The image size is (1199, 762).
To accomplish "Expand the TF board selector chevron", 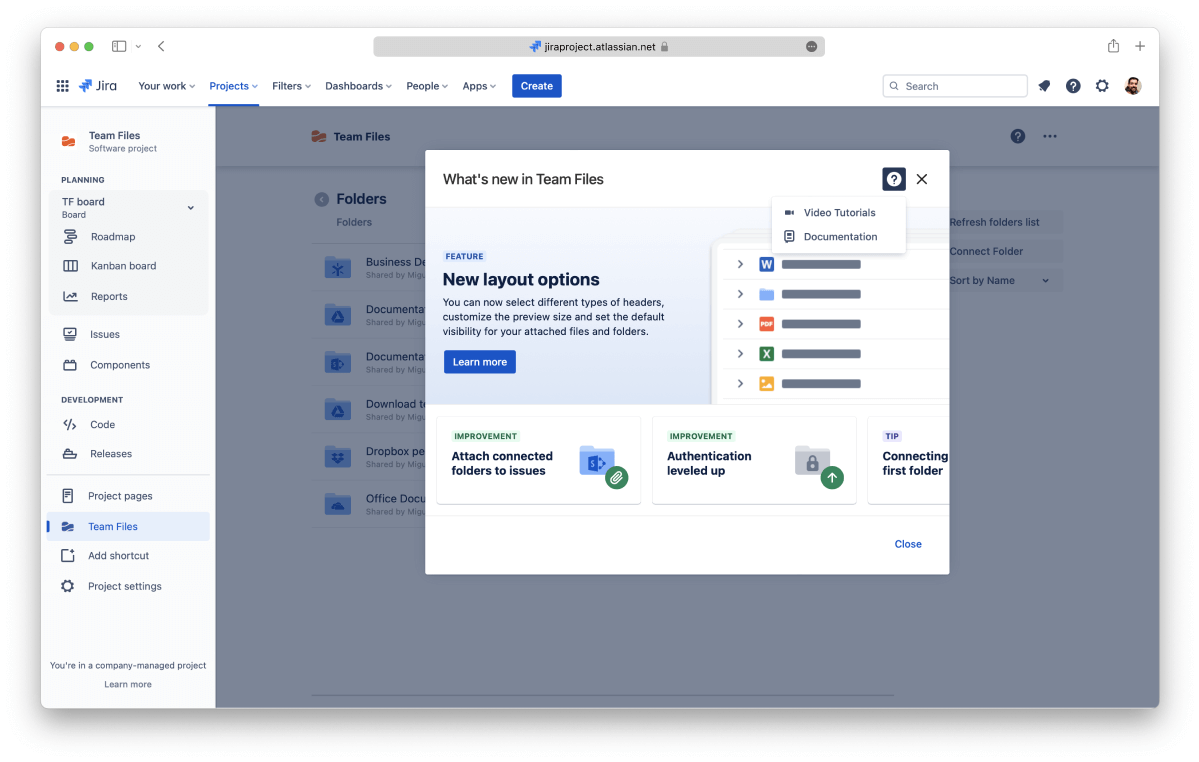I will (x=190, y=208).
